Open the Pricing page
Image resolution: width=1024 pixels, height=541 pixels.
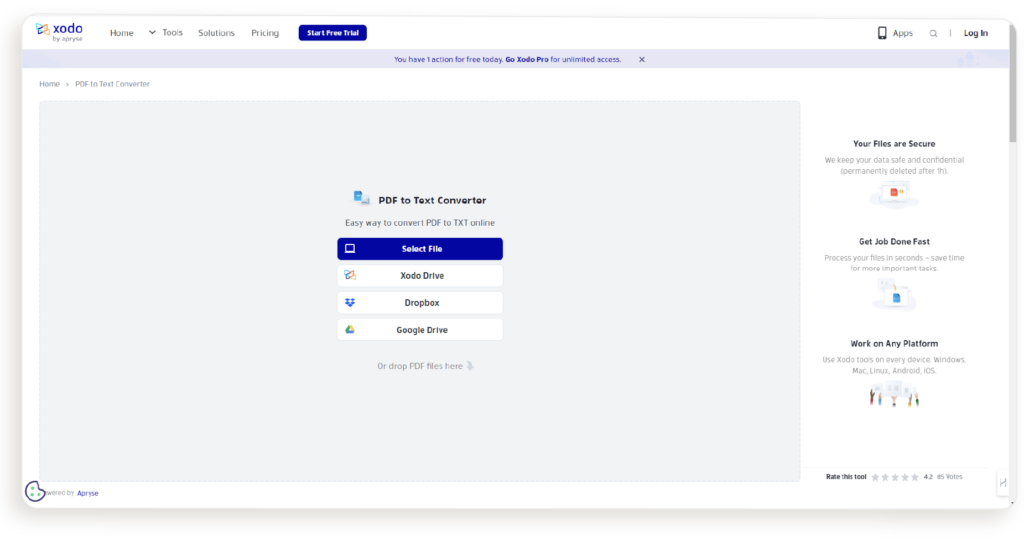(265, 33)
